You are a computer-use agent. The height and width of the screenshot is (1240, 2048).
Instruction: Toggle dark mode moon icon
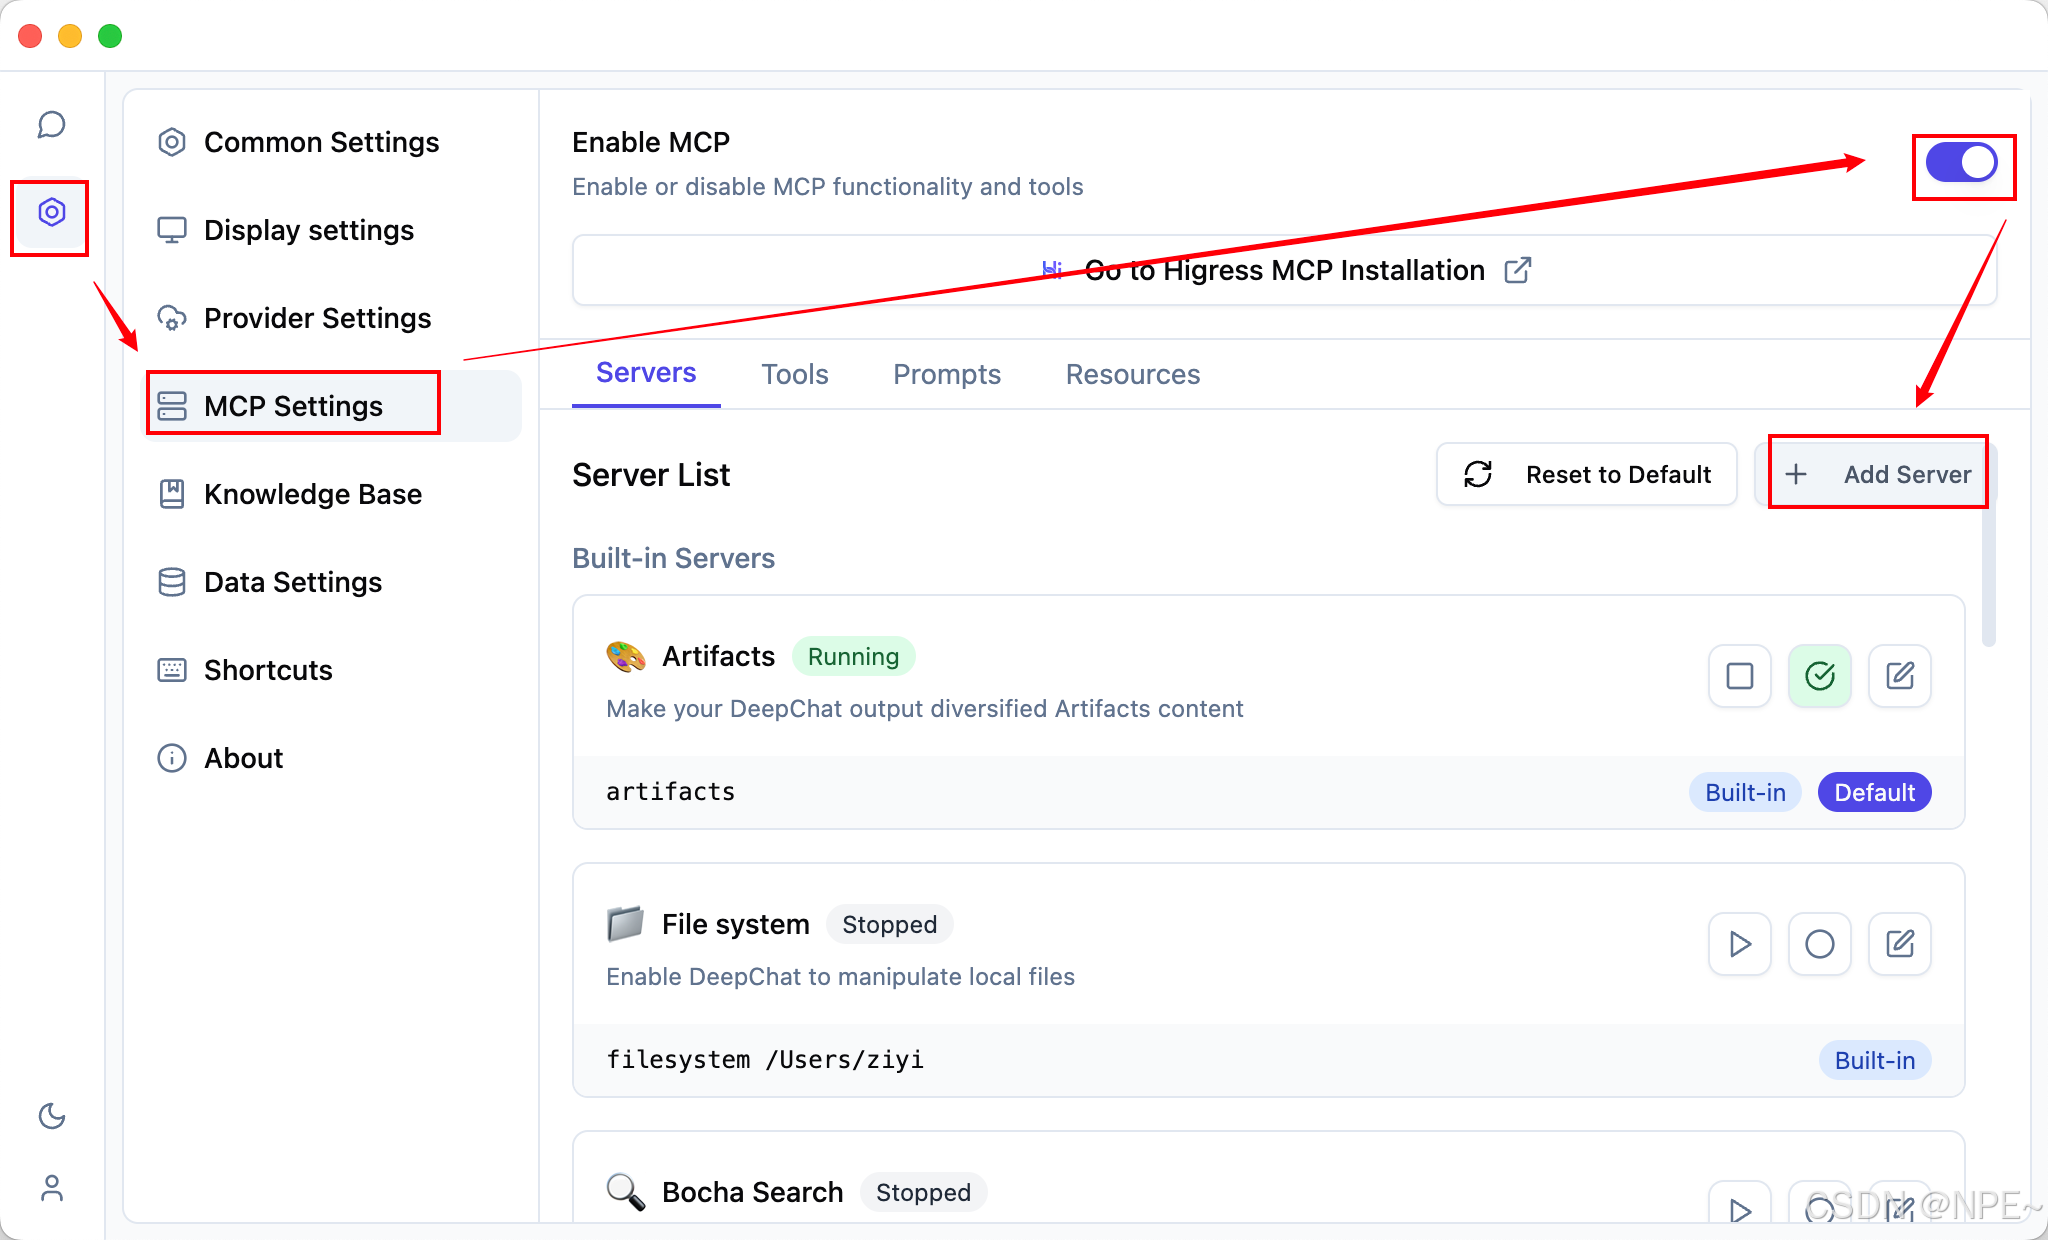click(x=51, y=1116)
